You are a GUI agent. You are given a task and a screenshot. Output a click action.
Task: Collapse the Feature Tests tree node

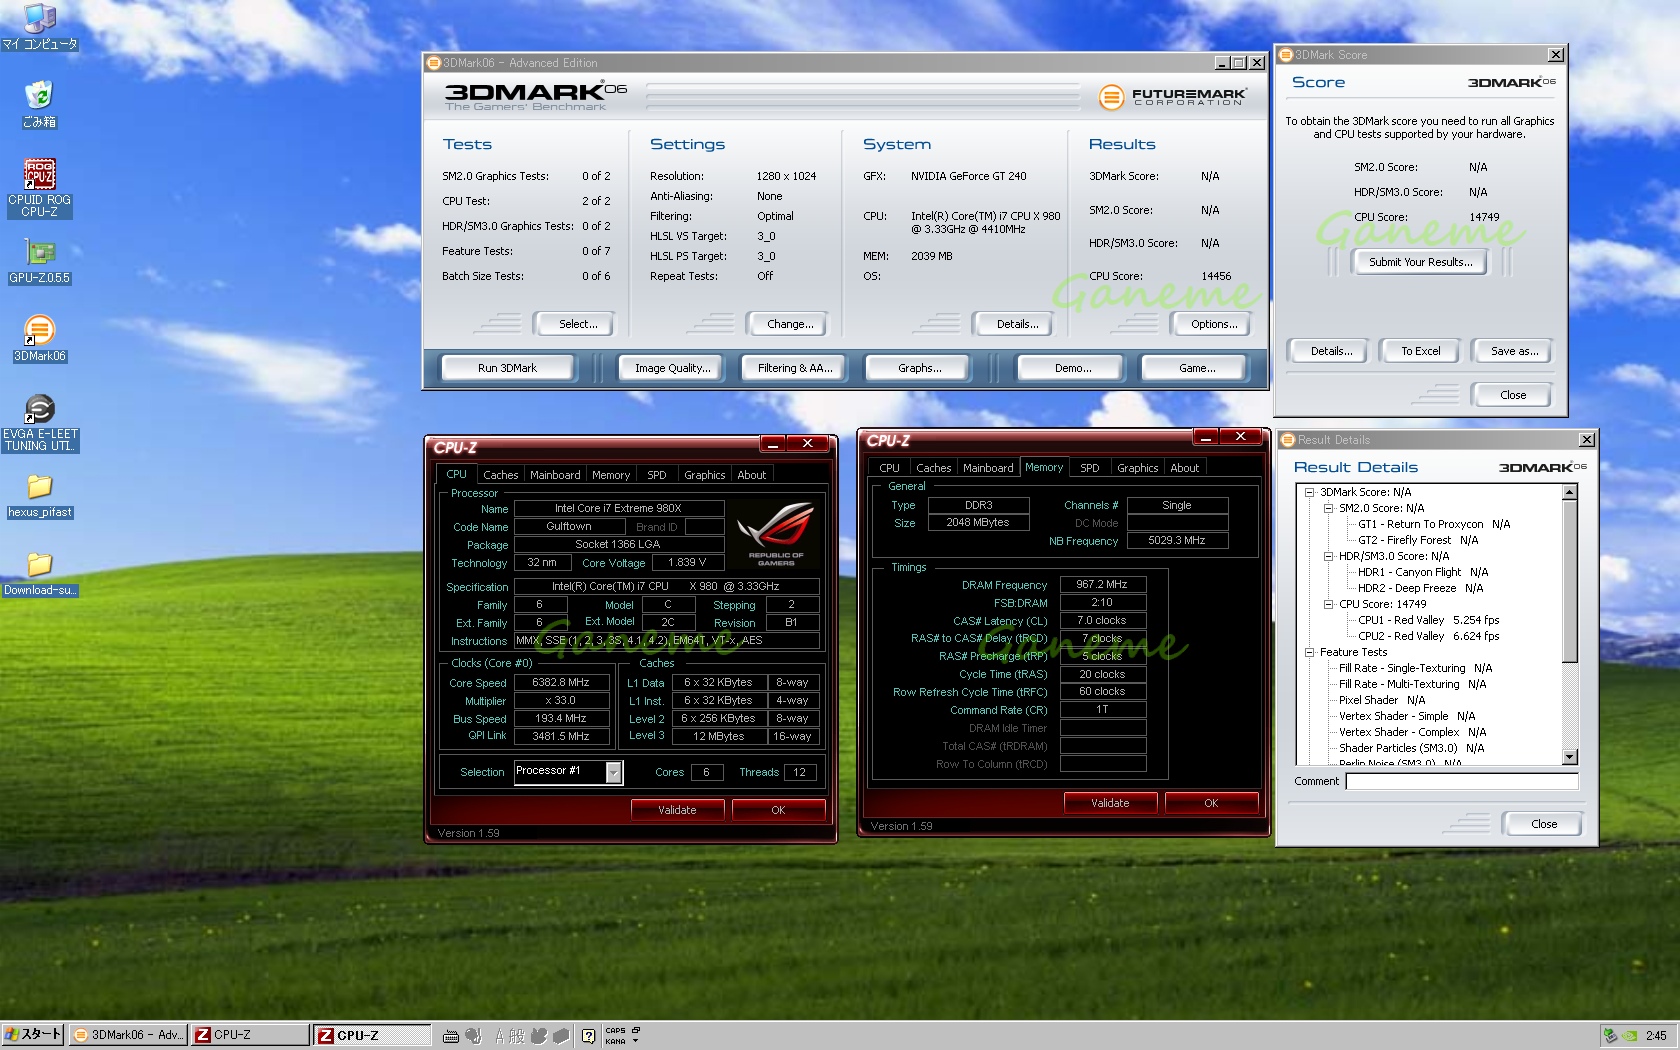coord(1309,652)
